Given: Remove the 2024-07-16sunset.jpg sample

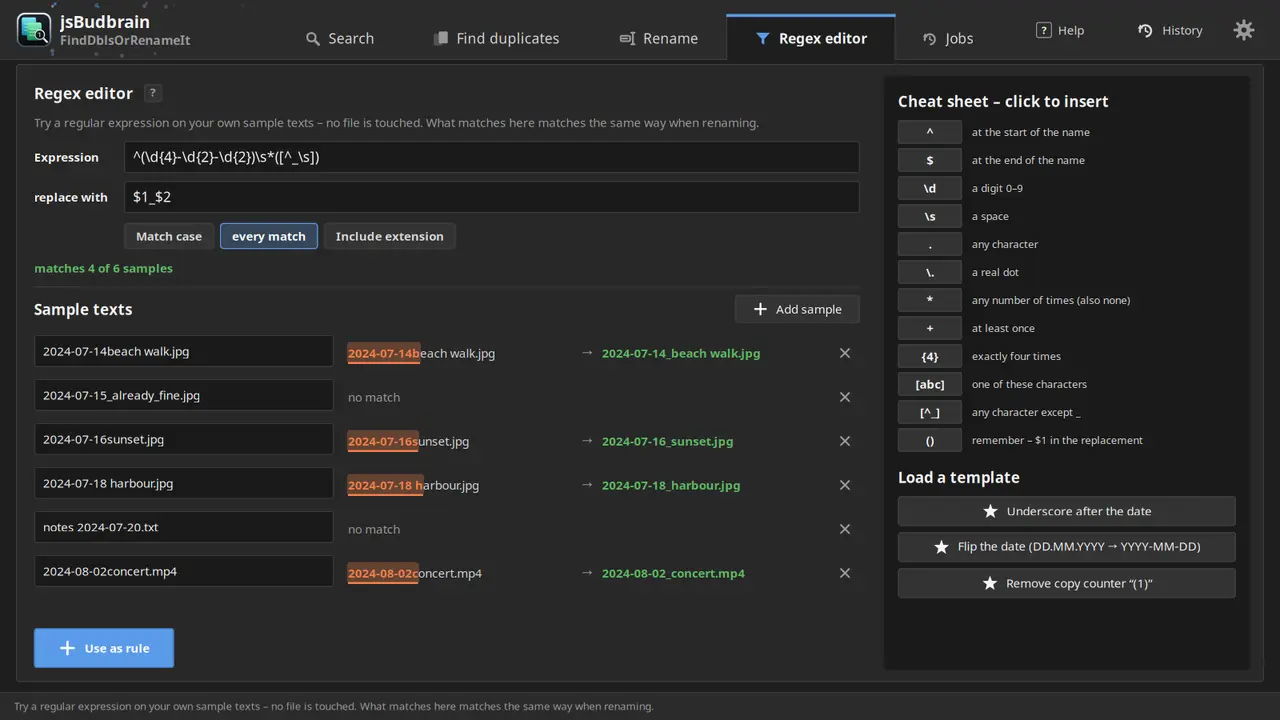Looking at the screenshot, I should click(845, 441).
